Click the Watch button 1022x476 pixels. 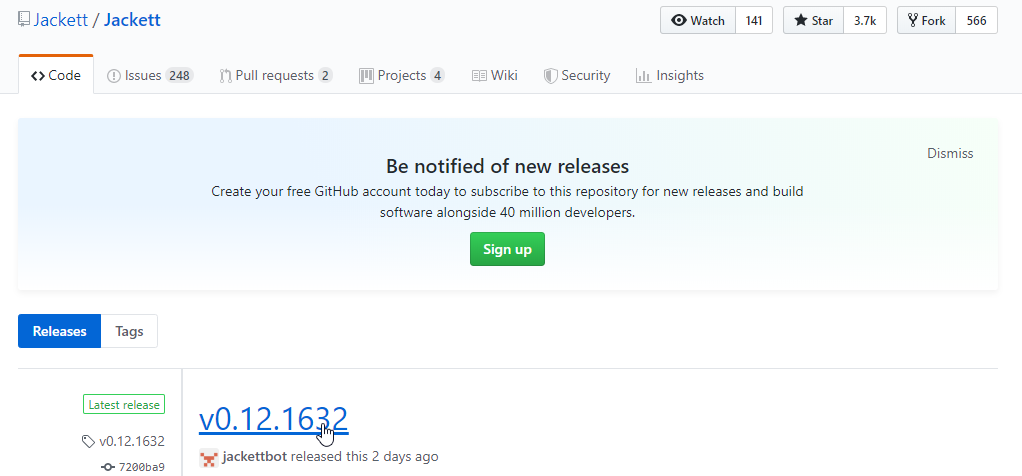tap(698, 20)
